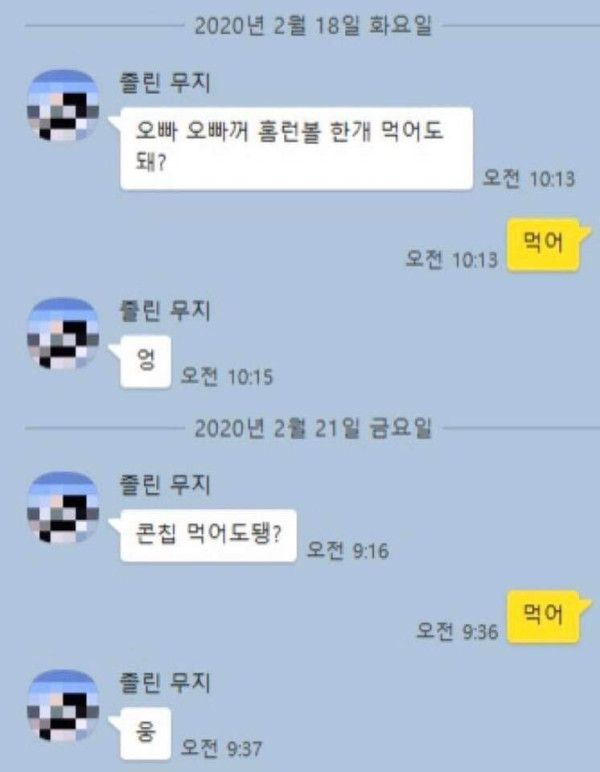Click the 오전 9:37 timestamp

pyautogui.click(x=221, y=749)
